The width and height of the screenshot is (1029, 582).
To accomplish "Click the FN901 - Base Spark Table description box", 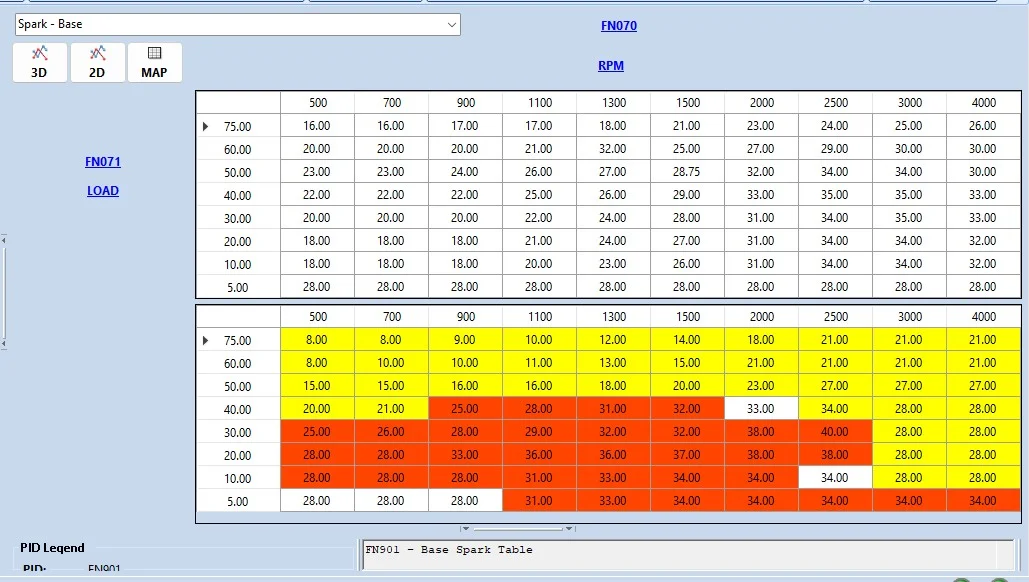I will coord(688,555).
